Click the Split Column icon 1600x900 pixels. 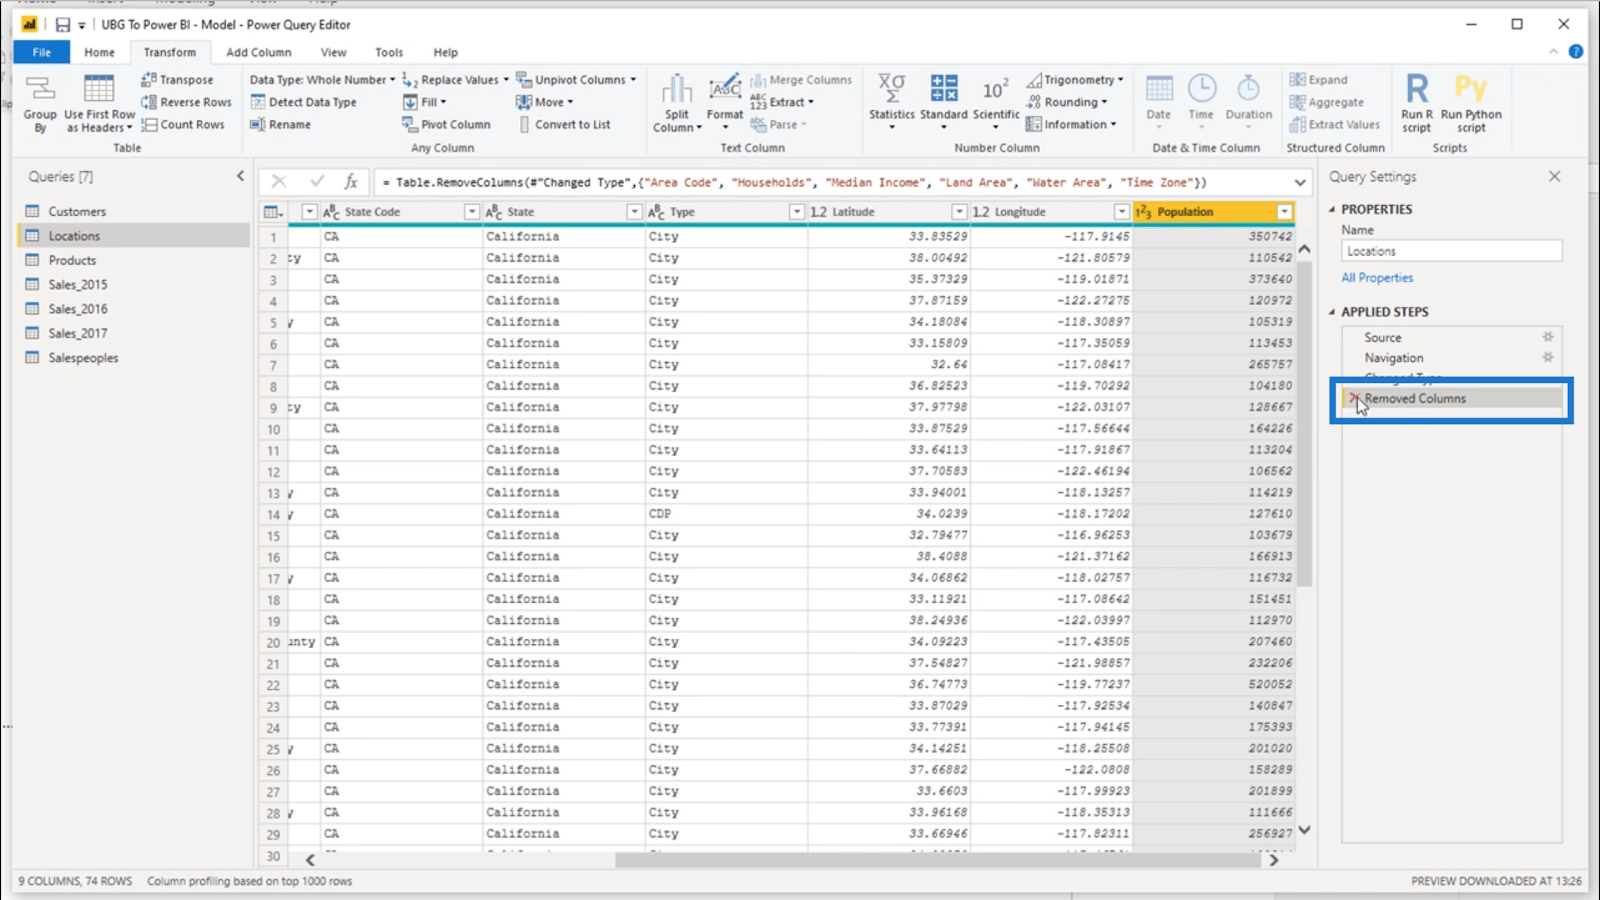pos(677,89)
